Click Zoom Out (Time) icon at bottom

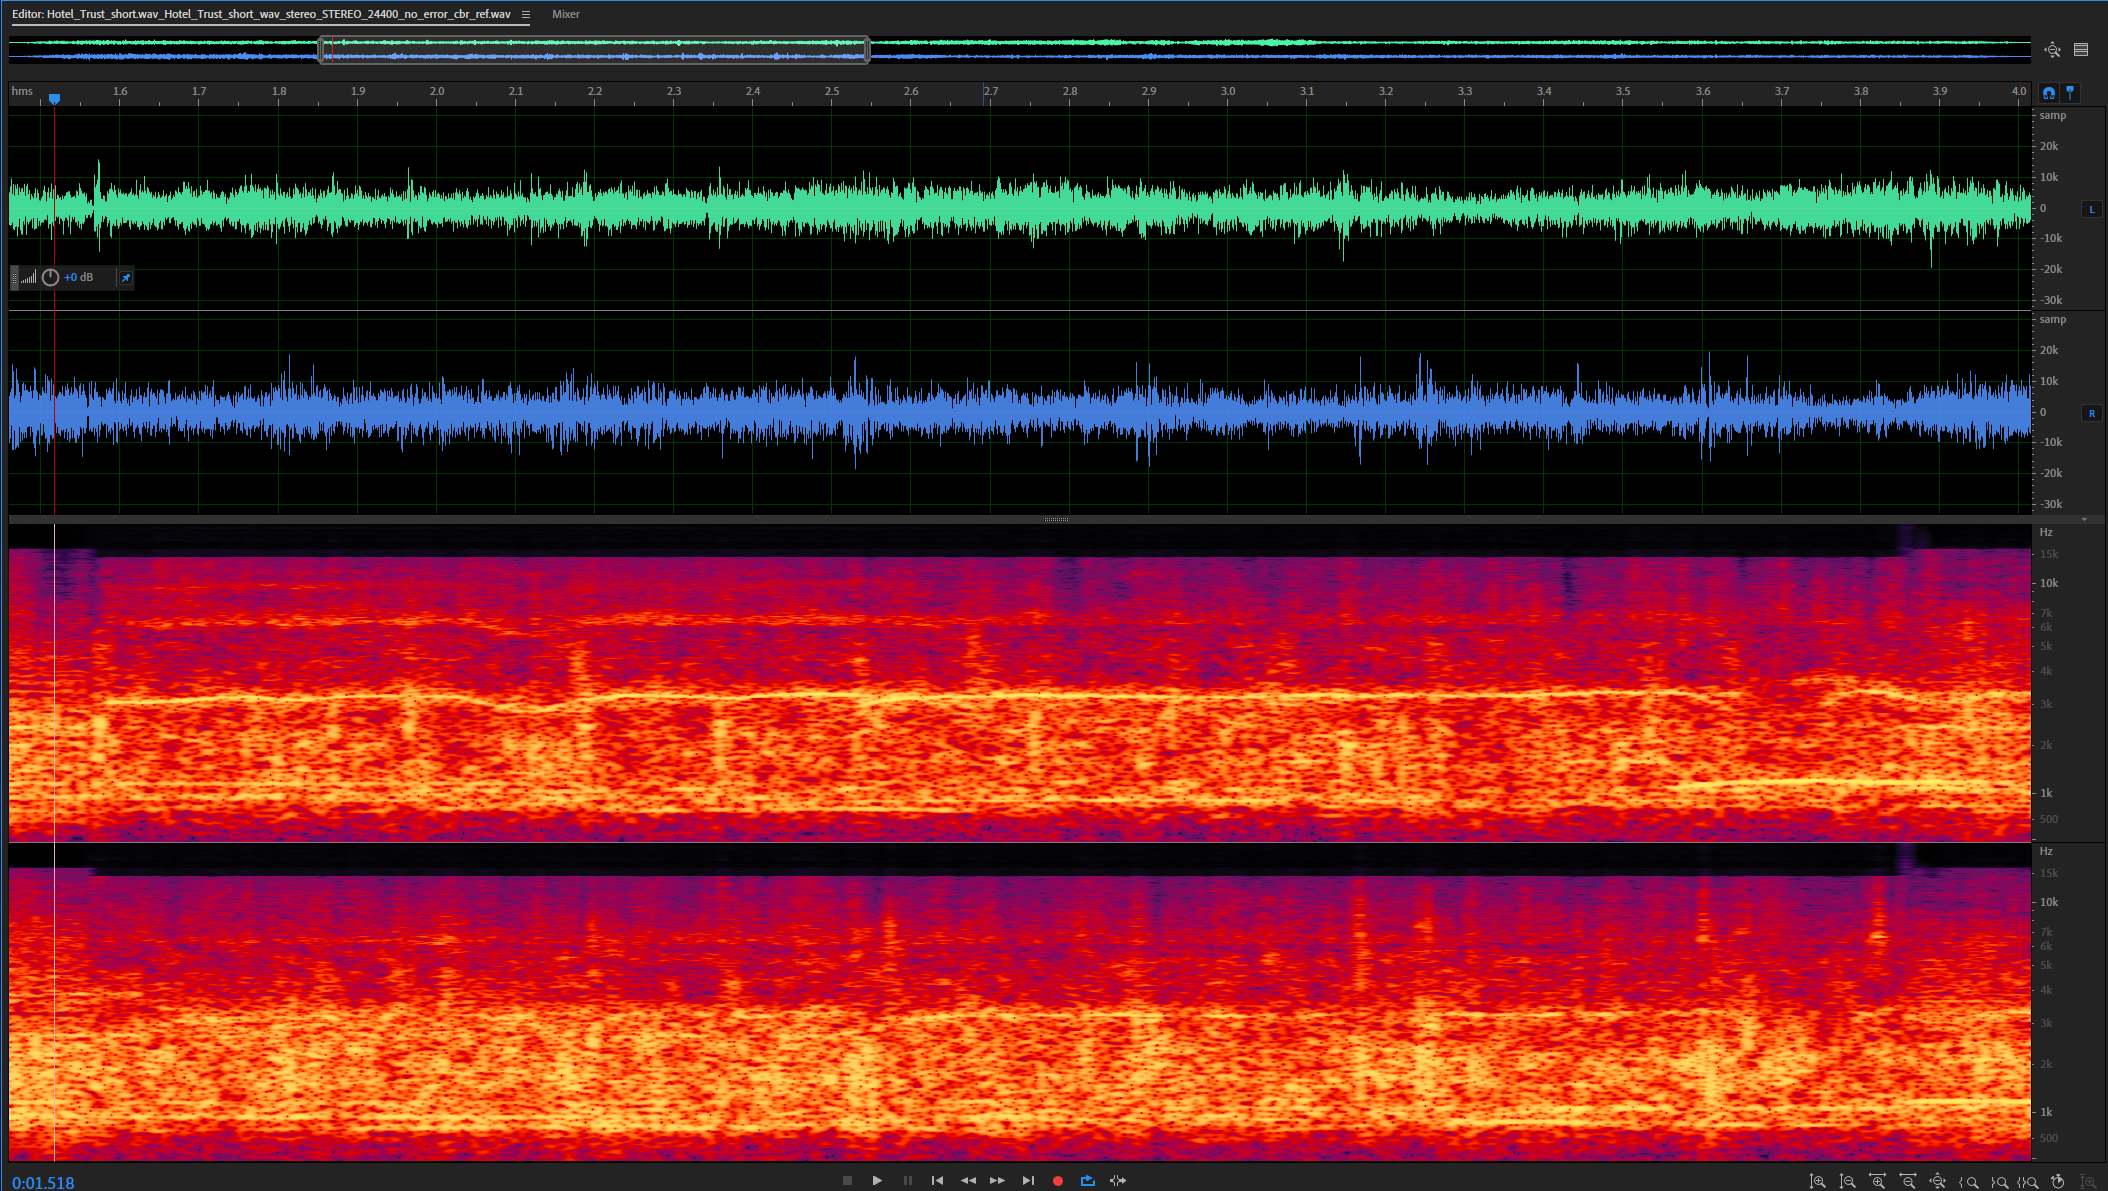coord(1908,1182)
